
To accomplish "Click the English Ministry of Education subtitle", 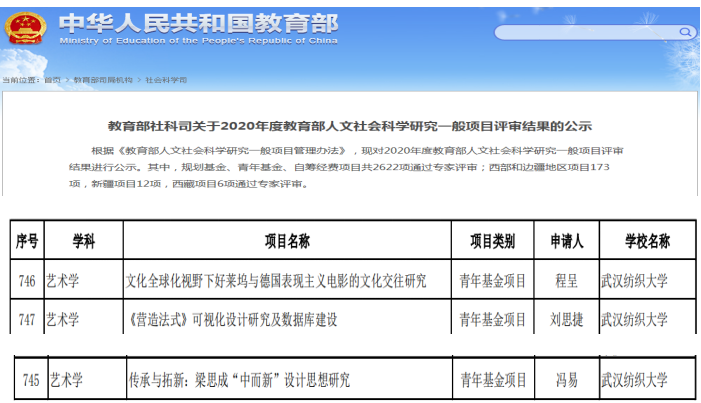I will point(198,42).
